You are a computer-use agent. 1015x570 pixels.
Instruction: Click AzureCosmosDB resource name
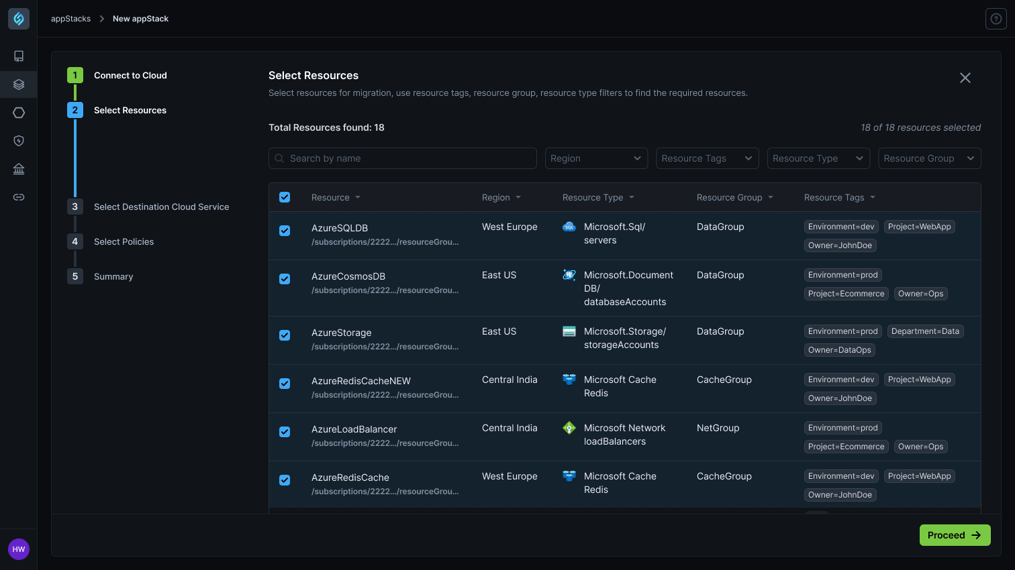pos(348,276)
